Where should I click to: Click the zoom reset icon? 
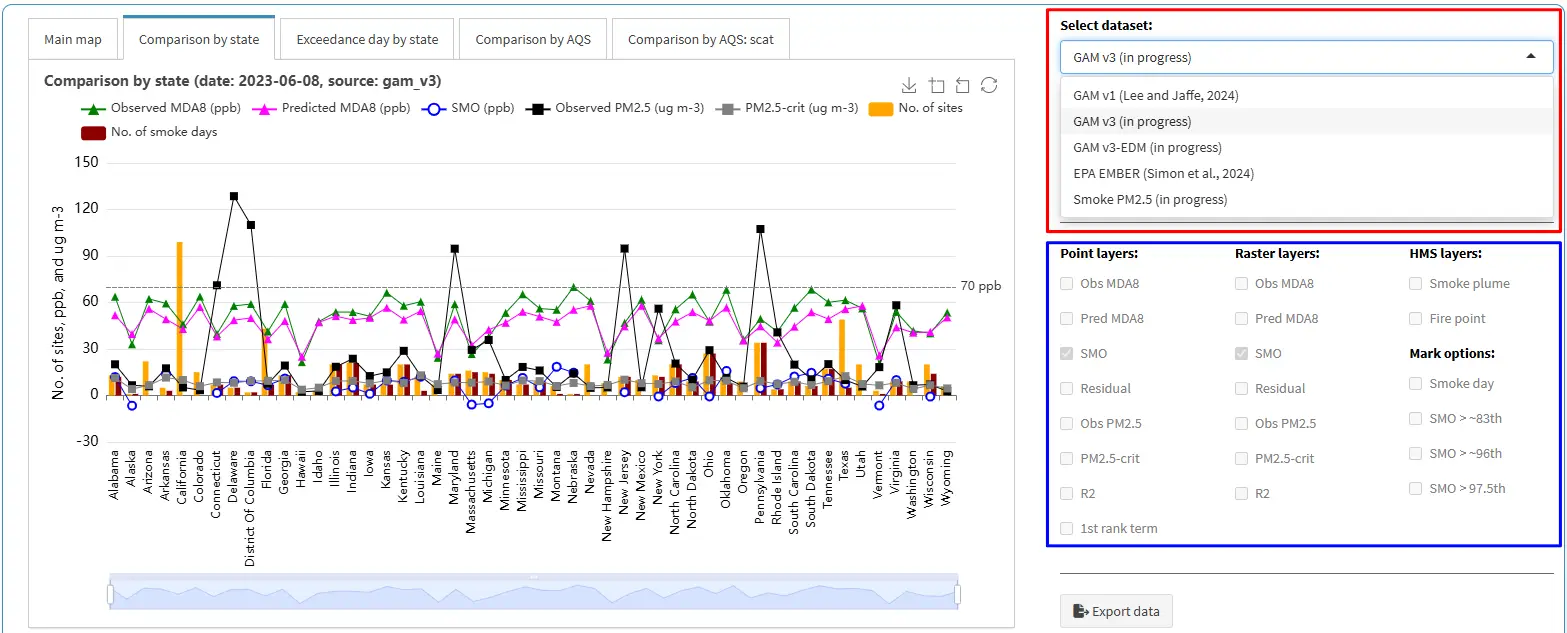tap(963, 85)
